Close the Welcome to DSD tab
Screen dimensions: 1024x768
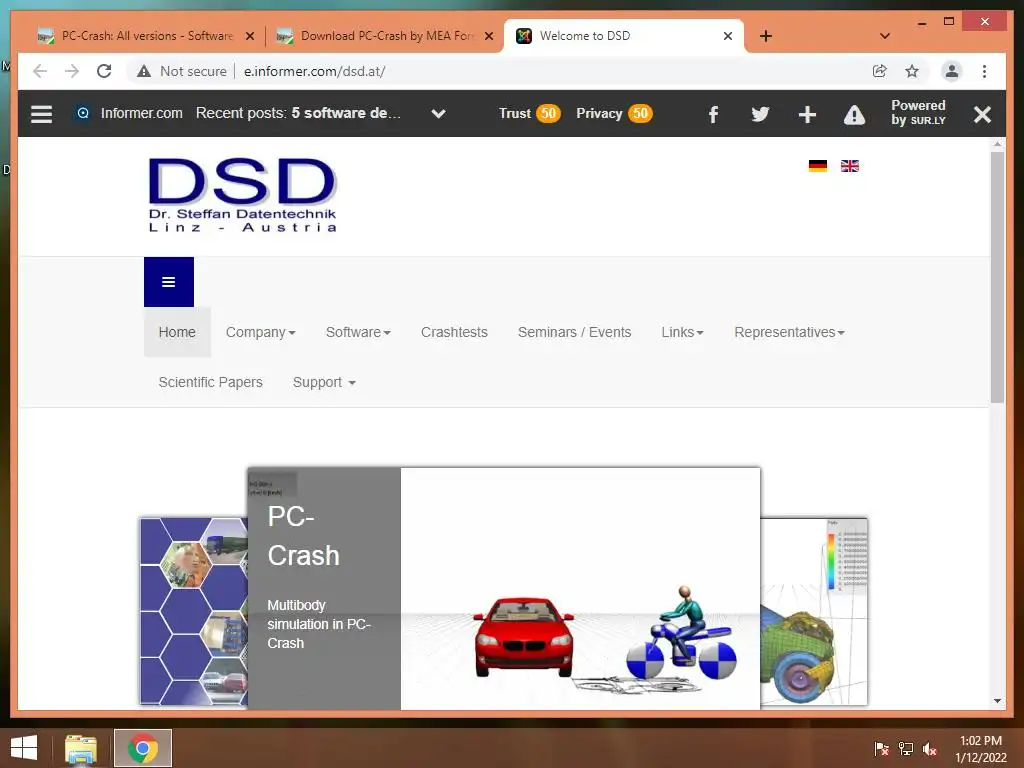pos(728,37)
